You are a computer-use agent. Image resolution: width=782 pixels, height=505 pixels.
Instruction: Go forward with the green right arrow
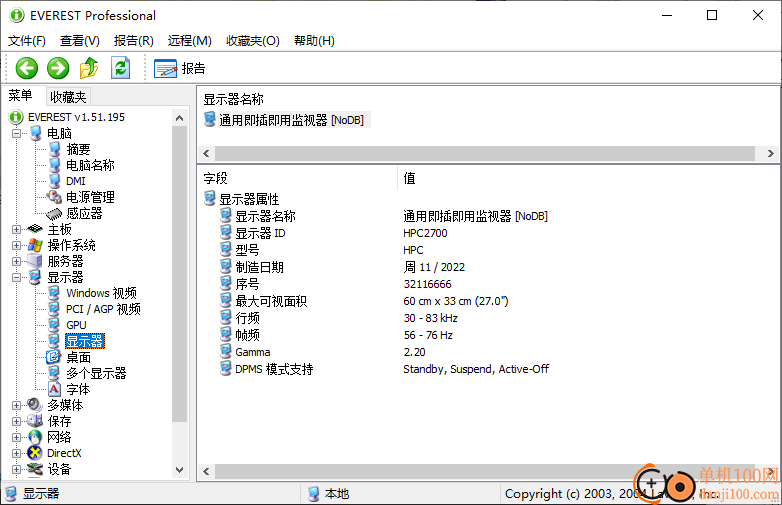pos(58,68)
